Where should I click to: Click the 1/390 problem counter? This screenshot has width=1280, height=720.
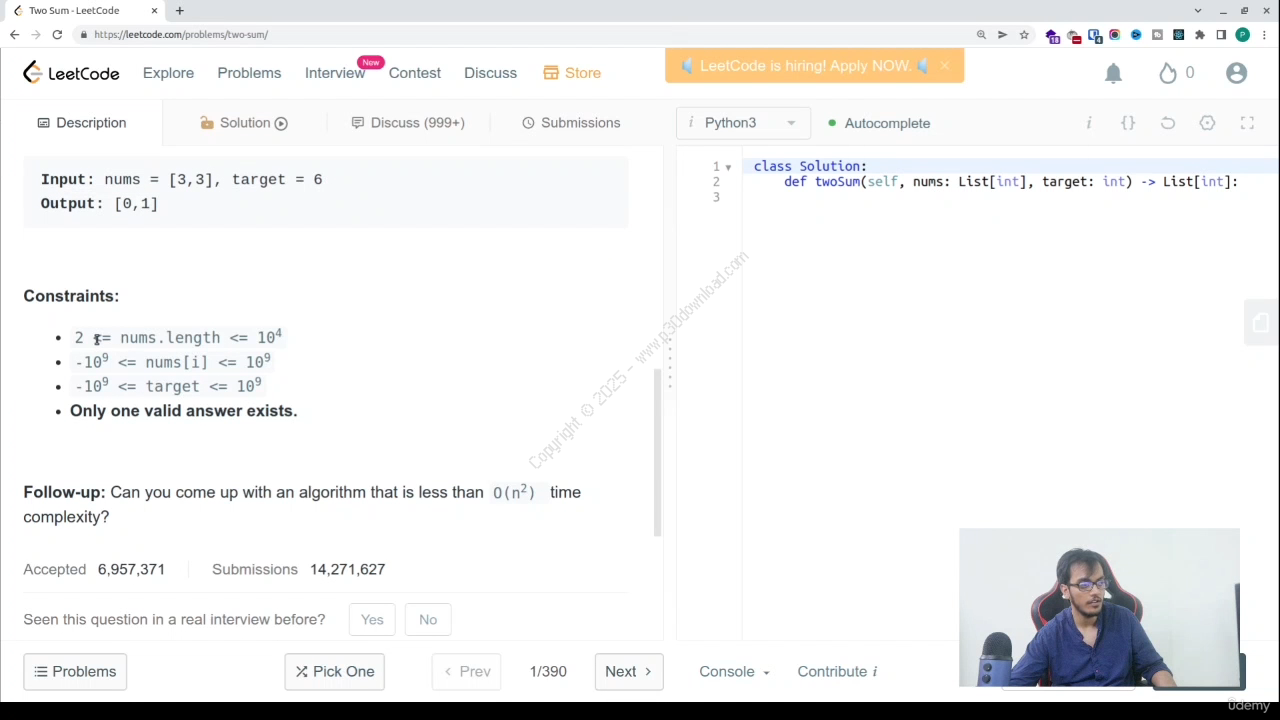(x=548, y=672)
